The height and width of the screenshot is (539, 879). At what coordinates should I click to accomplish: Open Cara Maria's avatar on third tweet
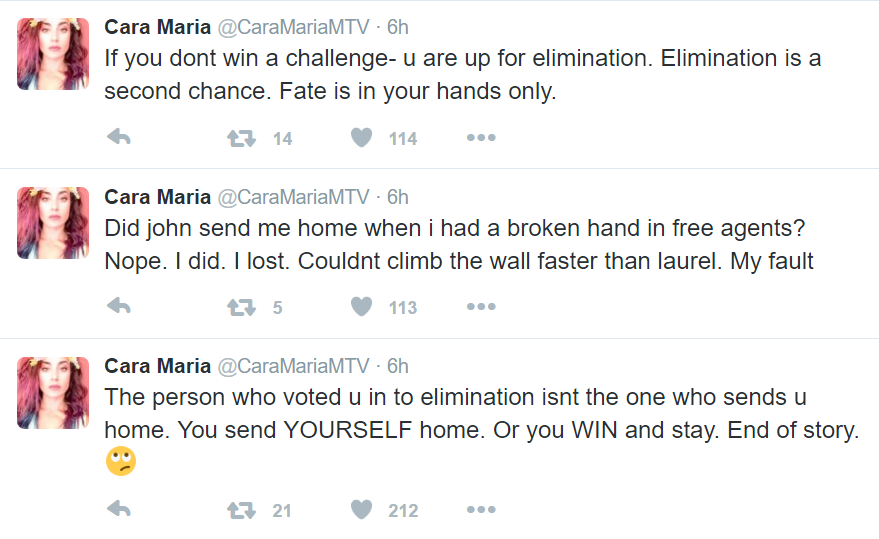53,393
